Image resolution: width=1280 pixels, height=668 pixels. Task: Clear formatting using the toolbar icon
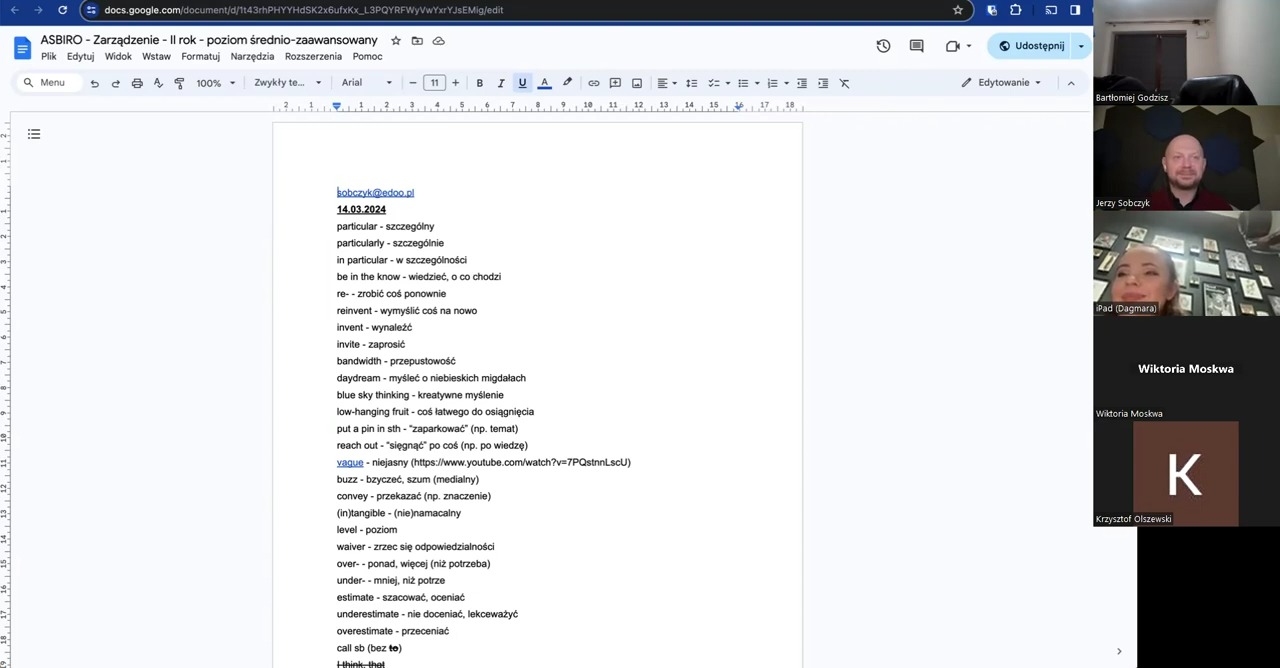tap(844, 83)
